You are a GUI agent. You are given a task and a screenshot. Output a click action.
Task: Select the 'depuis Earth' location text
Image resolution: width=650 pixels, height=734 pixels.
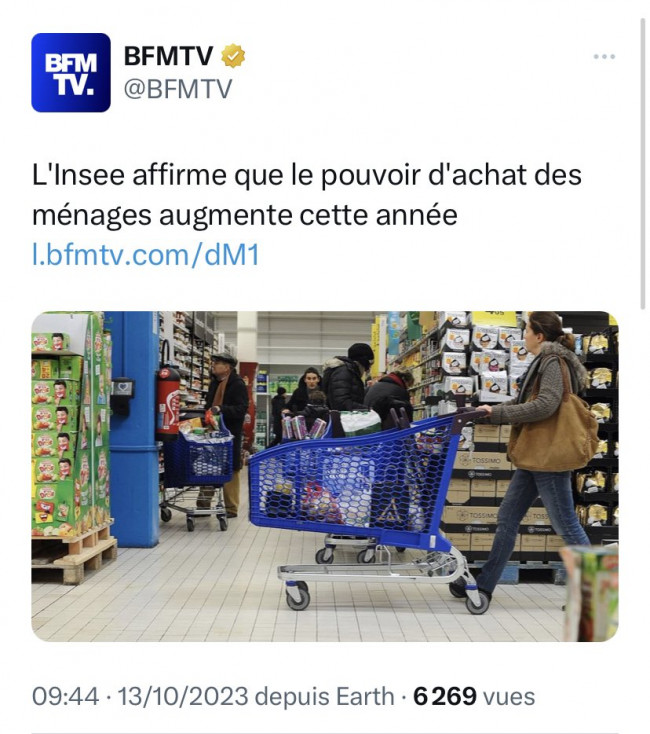point(324,696)
